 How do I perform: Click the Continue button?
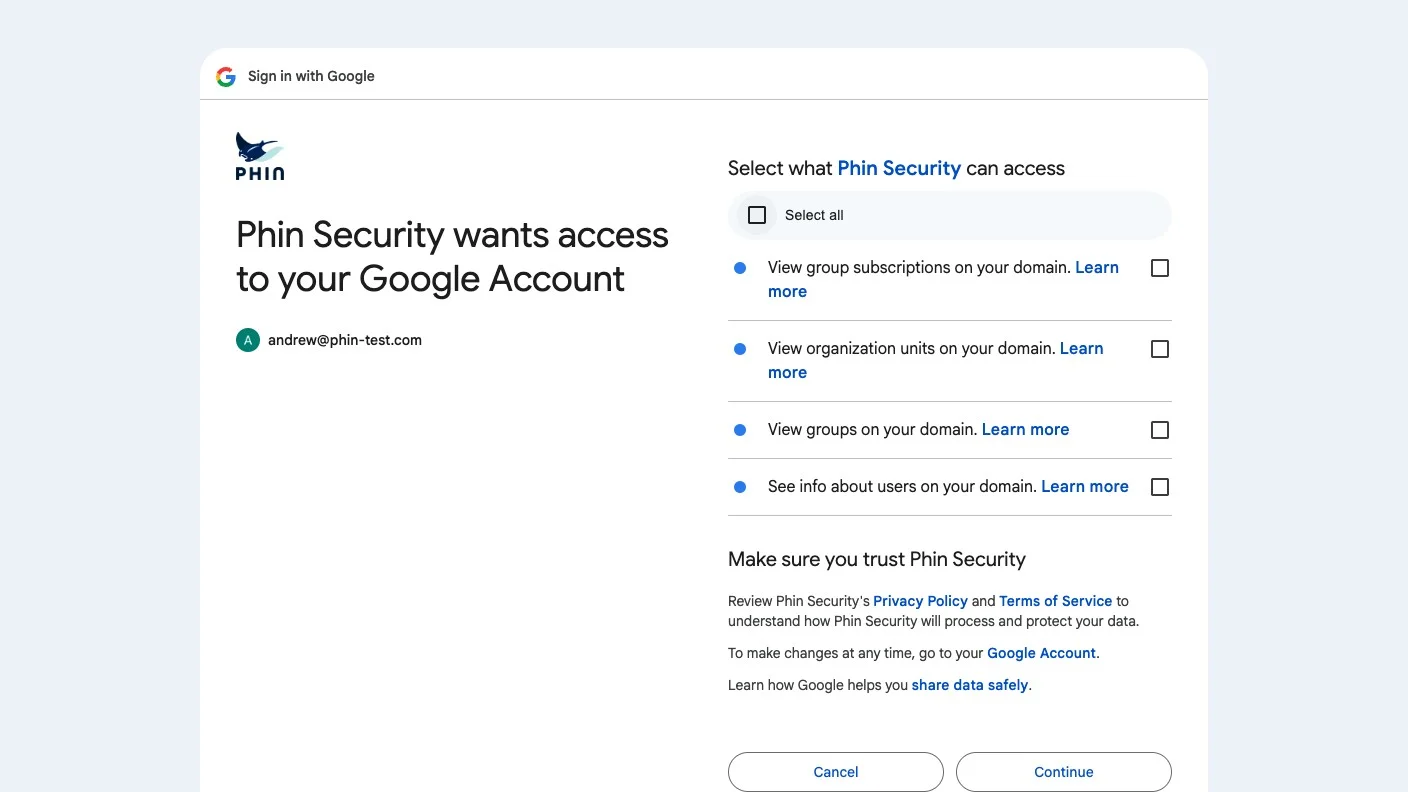[1064, 772]
